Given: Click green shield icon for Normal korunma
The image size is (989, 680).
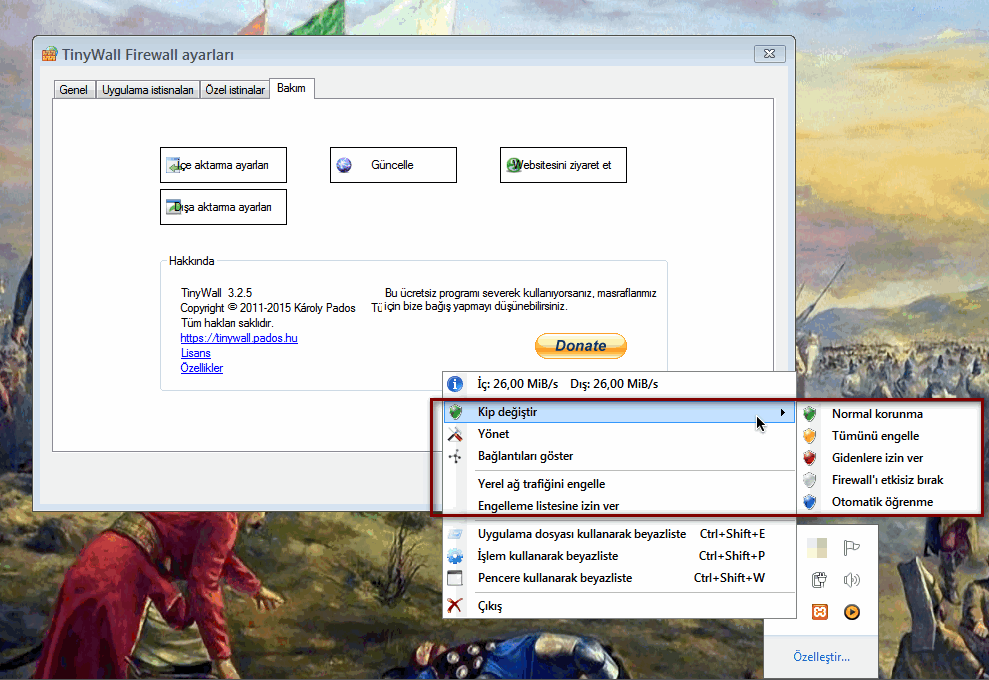Looking at the screenshot, I should coord(810,414).
